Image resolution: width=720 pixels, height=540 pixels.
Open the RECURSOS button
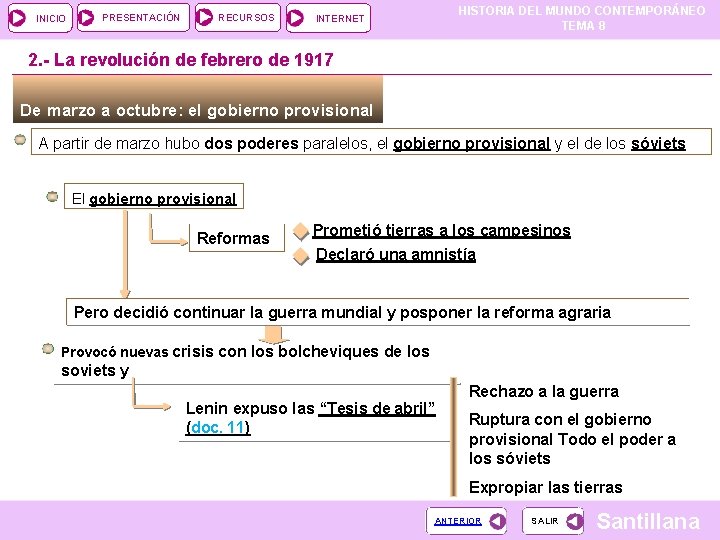coord(237,18)
